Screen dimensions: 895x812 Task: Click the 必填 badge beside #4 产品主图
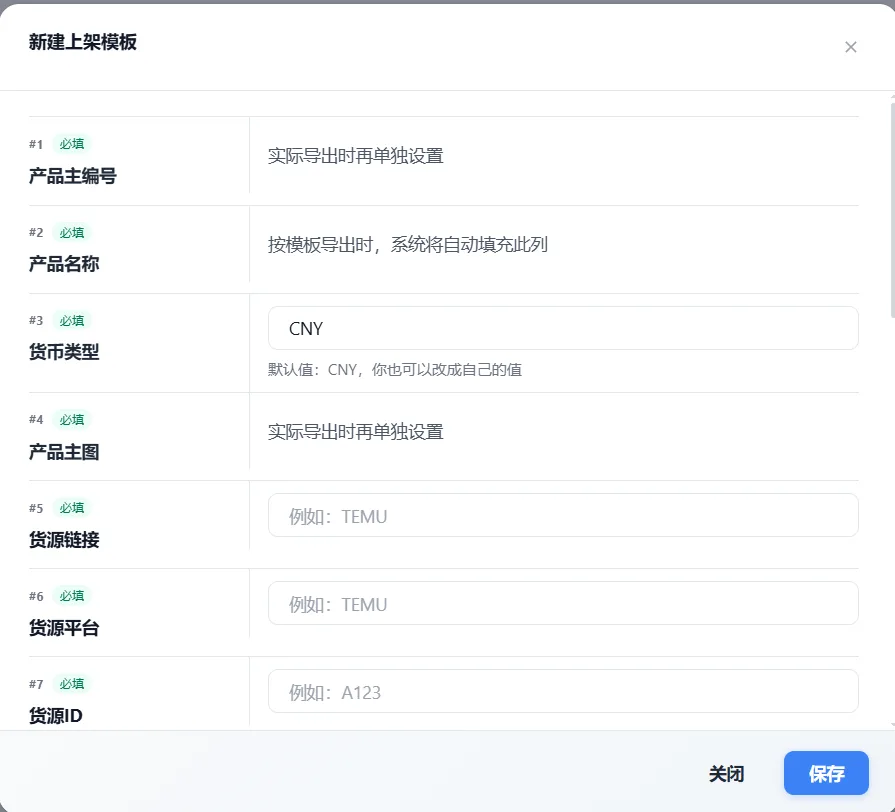tap(72, 419)
